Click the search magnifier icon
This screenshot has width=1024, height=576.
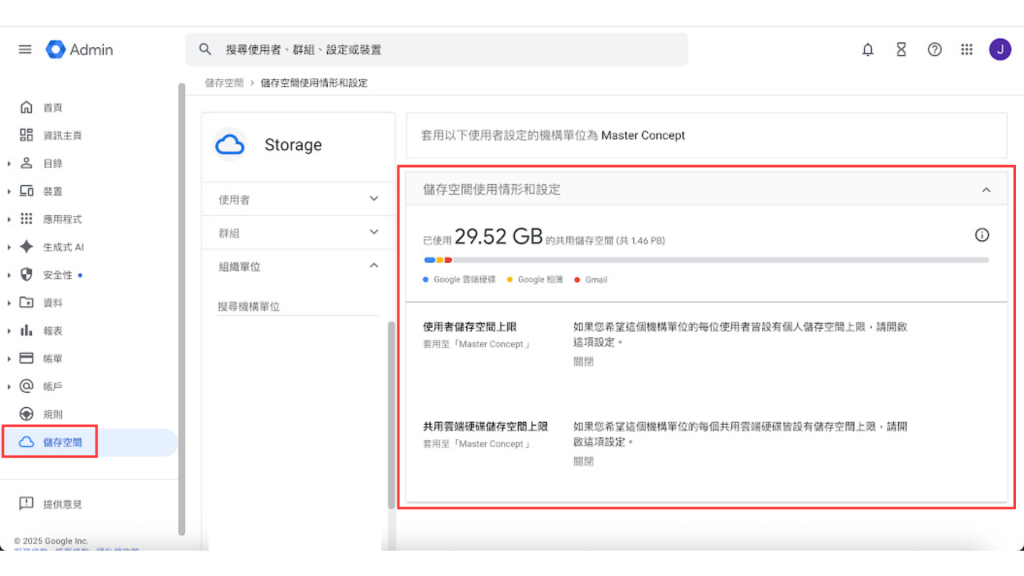point(205,50)
